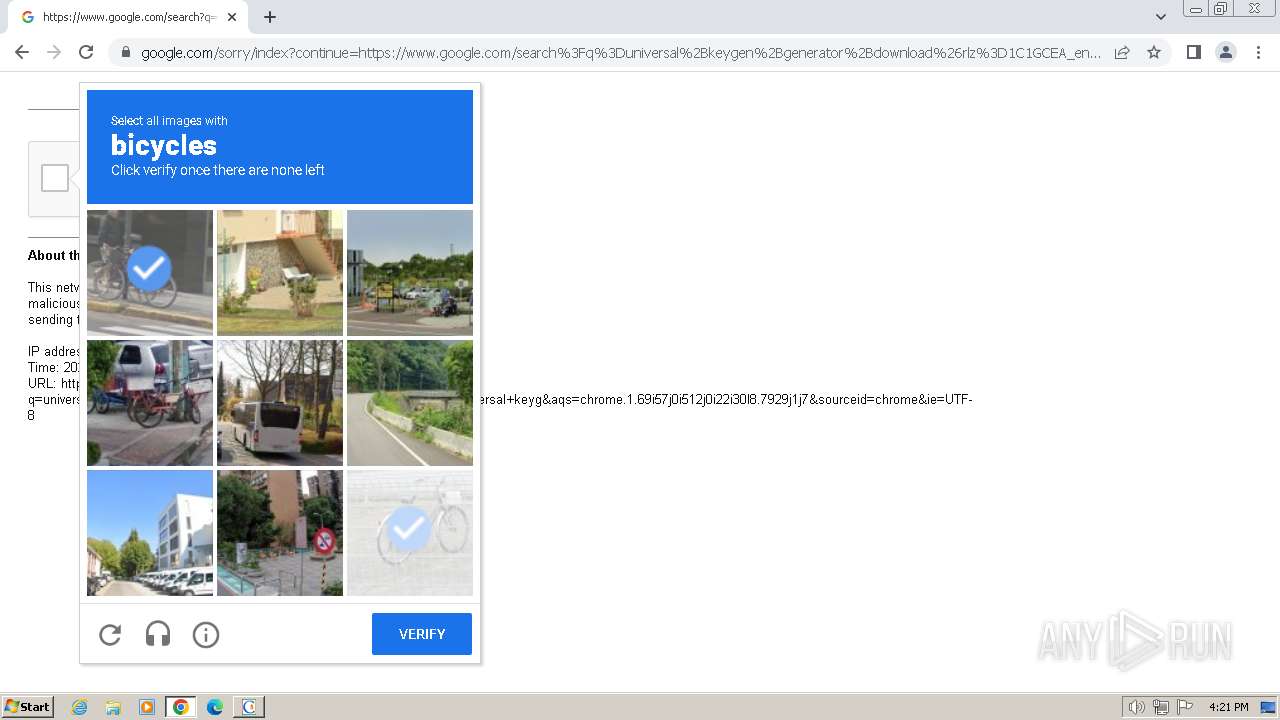
Task: Open captcha help info icon
Action: click(206, 634)
